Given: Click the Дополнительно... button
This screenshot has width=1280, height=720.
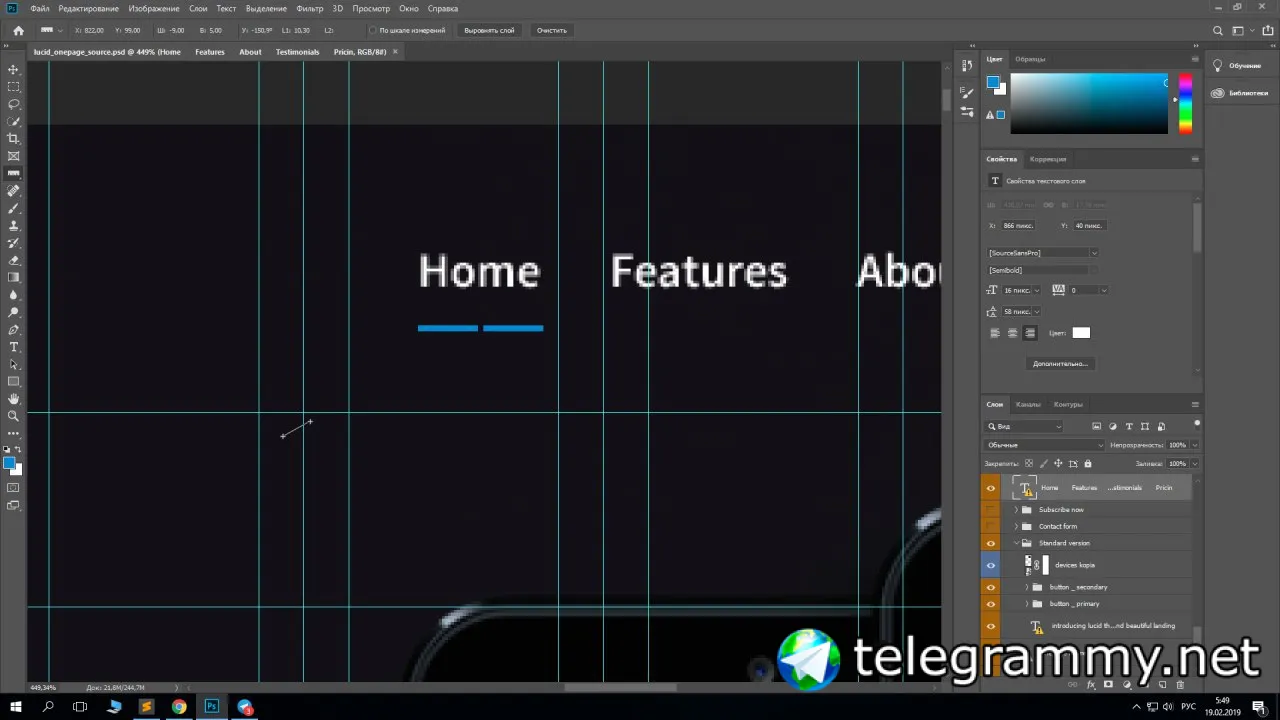Looking at the screenshot, I should pyautogui.click(x=1060, y=364).
